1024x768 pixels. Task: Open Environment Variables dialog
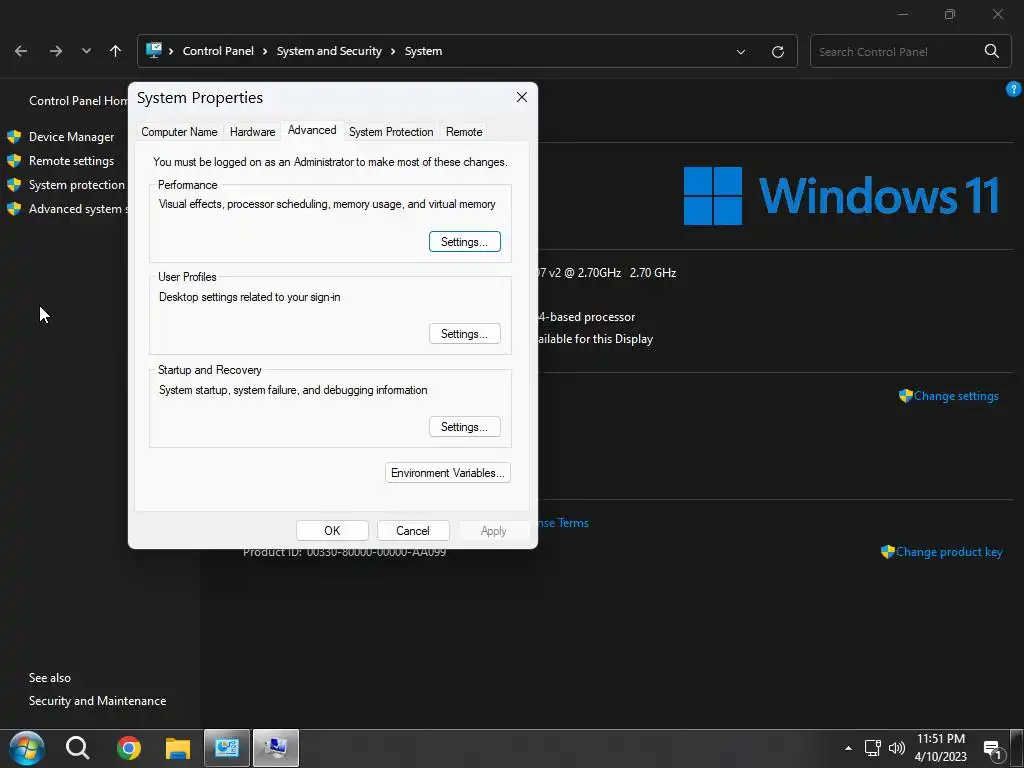click(448, 473)
